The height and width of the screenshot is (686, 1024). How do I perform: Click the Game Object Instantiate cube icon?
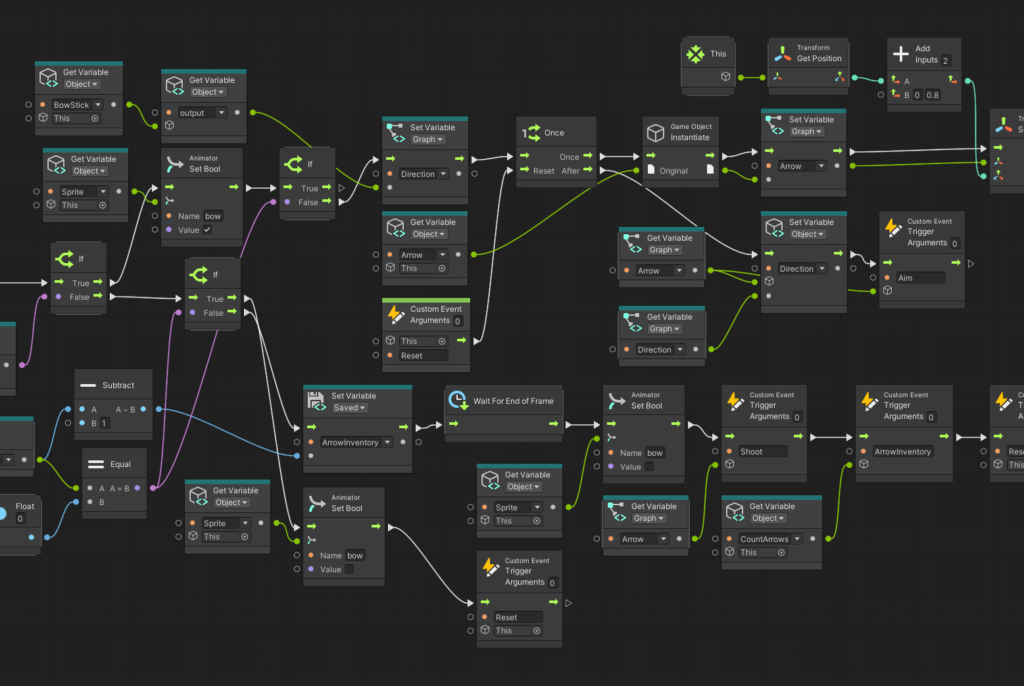656,133
